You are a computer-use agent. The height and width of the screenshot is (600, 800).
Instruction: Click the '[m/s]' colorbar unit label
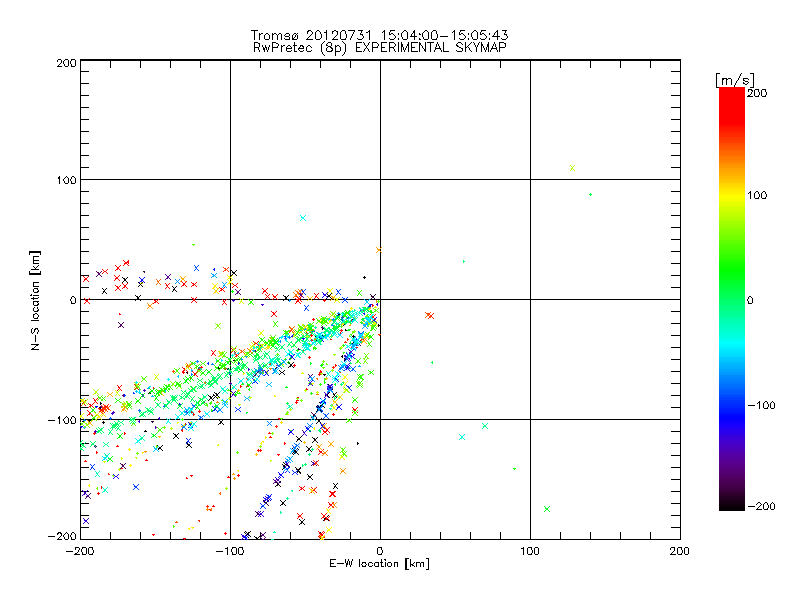pos(735,80)
